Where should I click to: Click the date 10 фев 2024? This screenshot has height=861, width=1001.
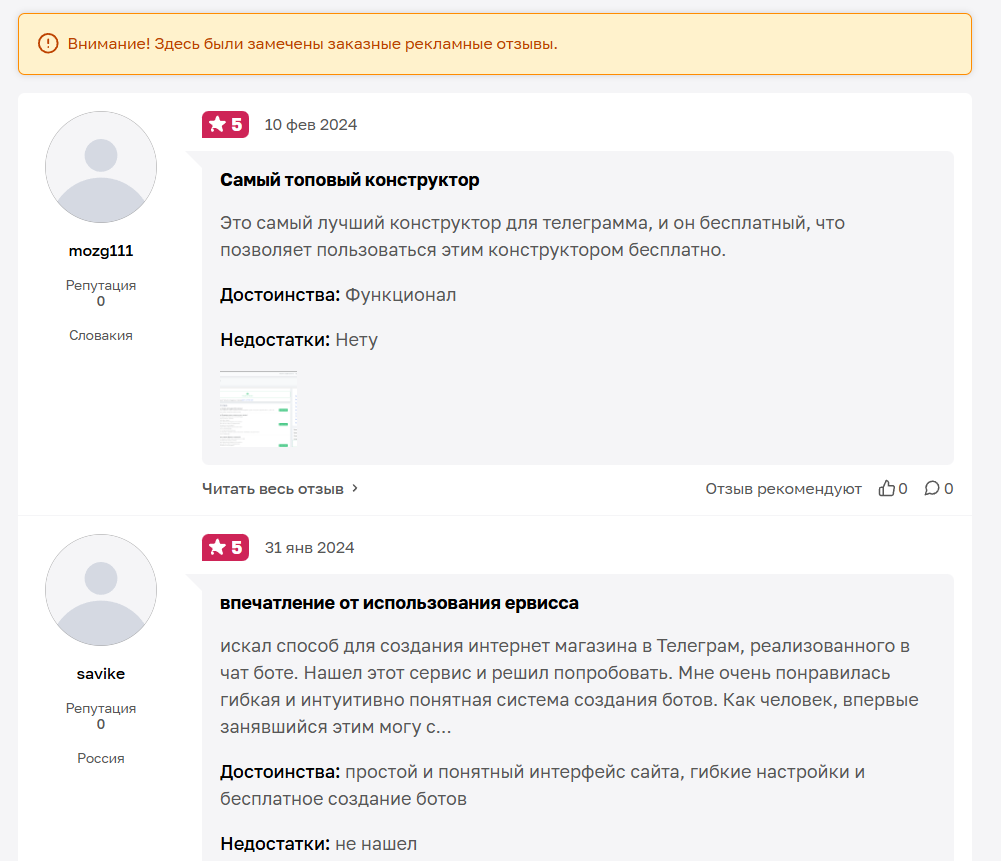pos(310,125)
